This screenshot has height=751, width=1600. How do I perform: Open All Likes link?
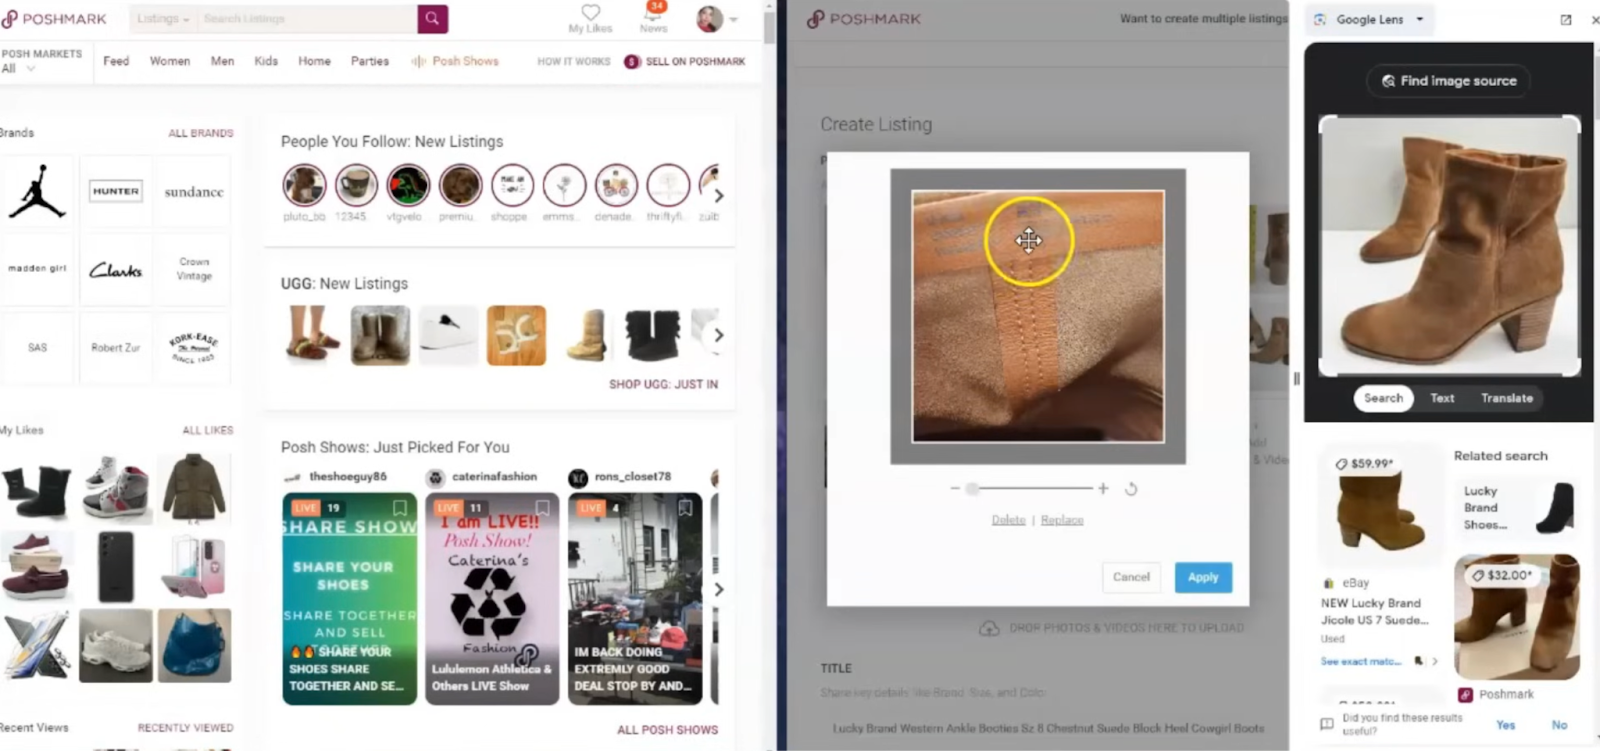coord(208,430)
